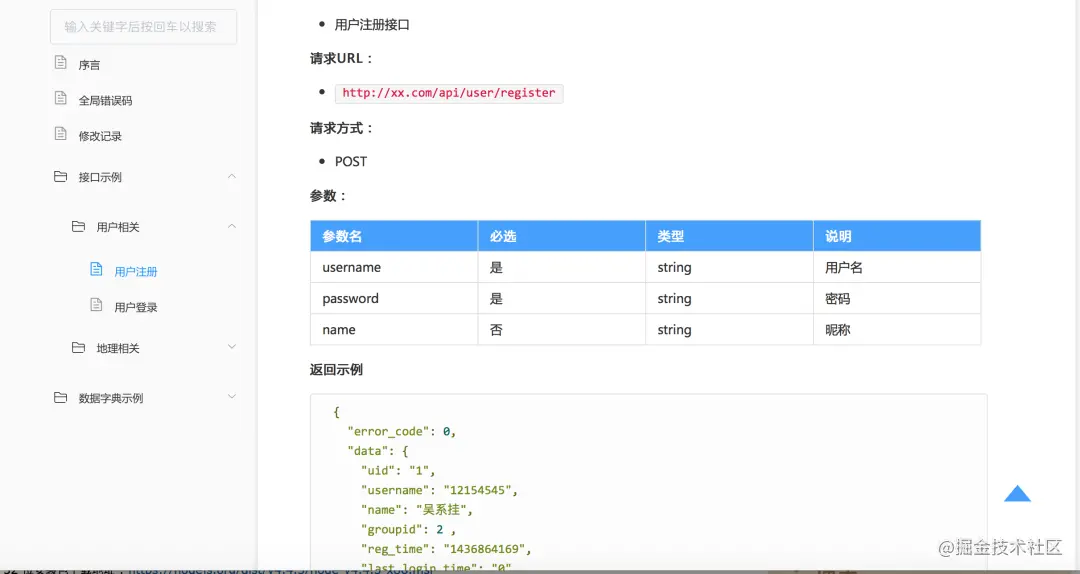Click the register API URL code
The image size is (1080, 574).
(x=449, y=93)
